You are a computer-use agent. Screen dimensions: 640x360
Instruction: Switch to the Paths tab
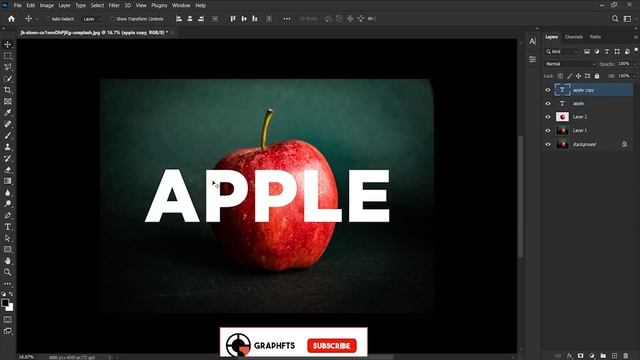point(596,37)
